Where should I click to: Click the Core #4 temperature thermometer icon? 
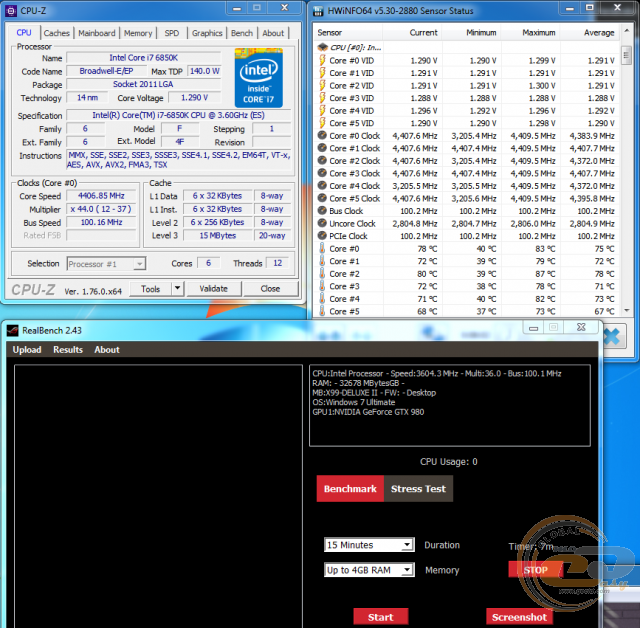(322, 299)
